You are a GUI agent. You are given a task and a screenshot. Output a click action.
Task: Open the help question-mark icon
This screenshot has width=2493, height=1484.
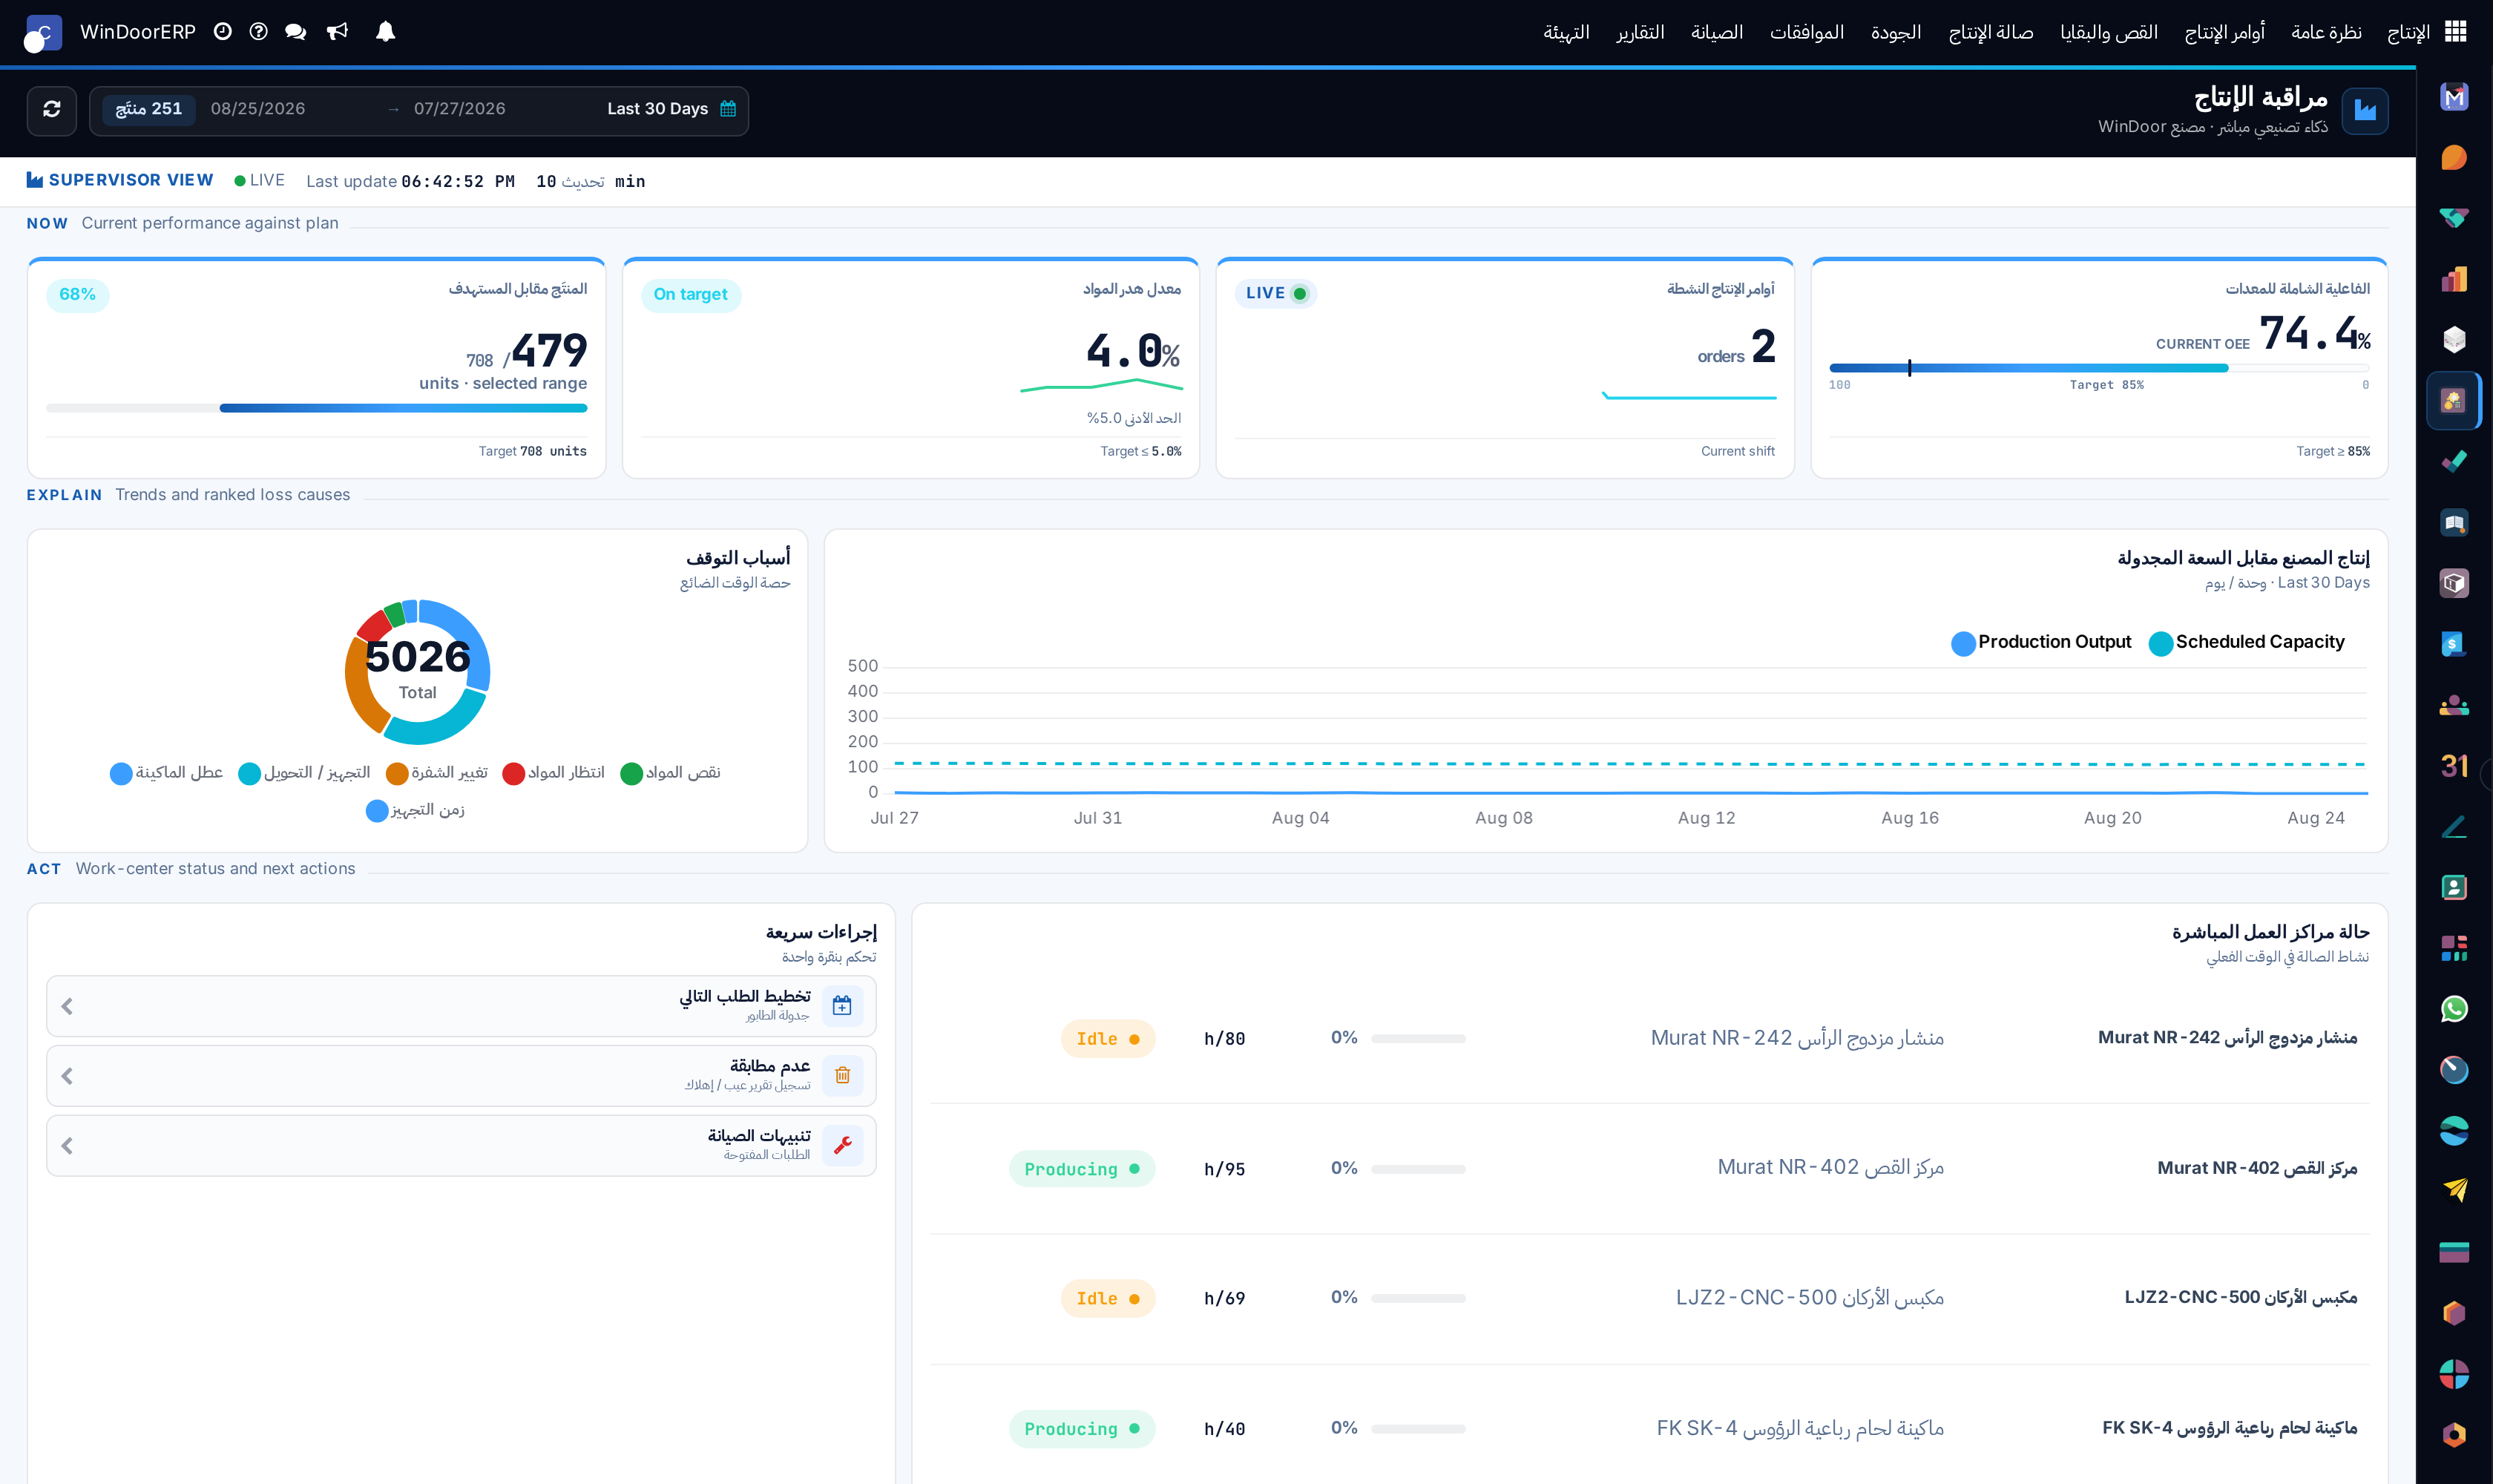[x=259, y=32]
